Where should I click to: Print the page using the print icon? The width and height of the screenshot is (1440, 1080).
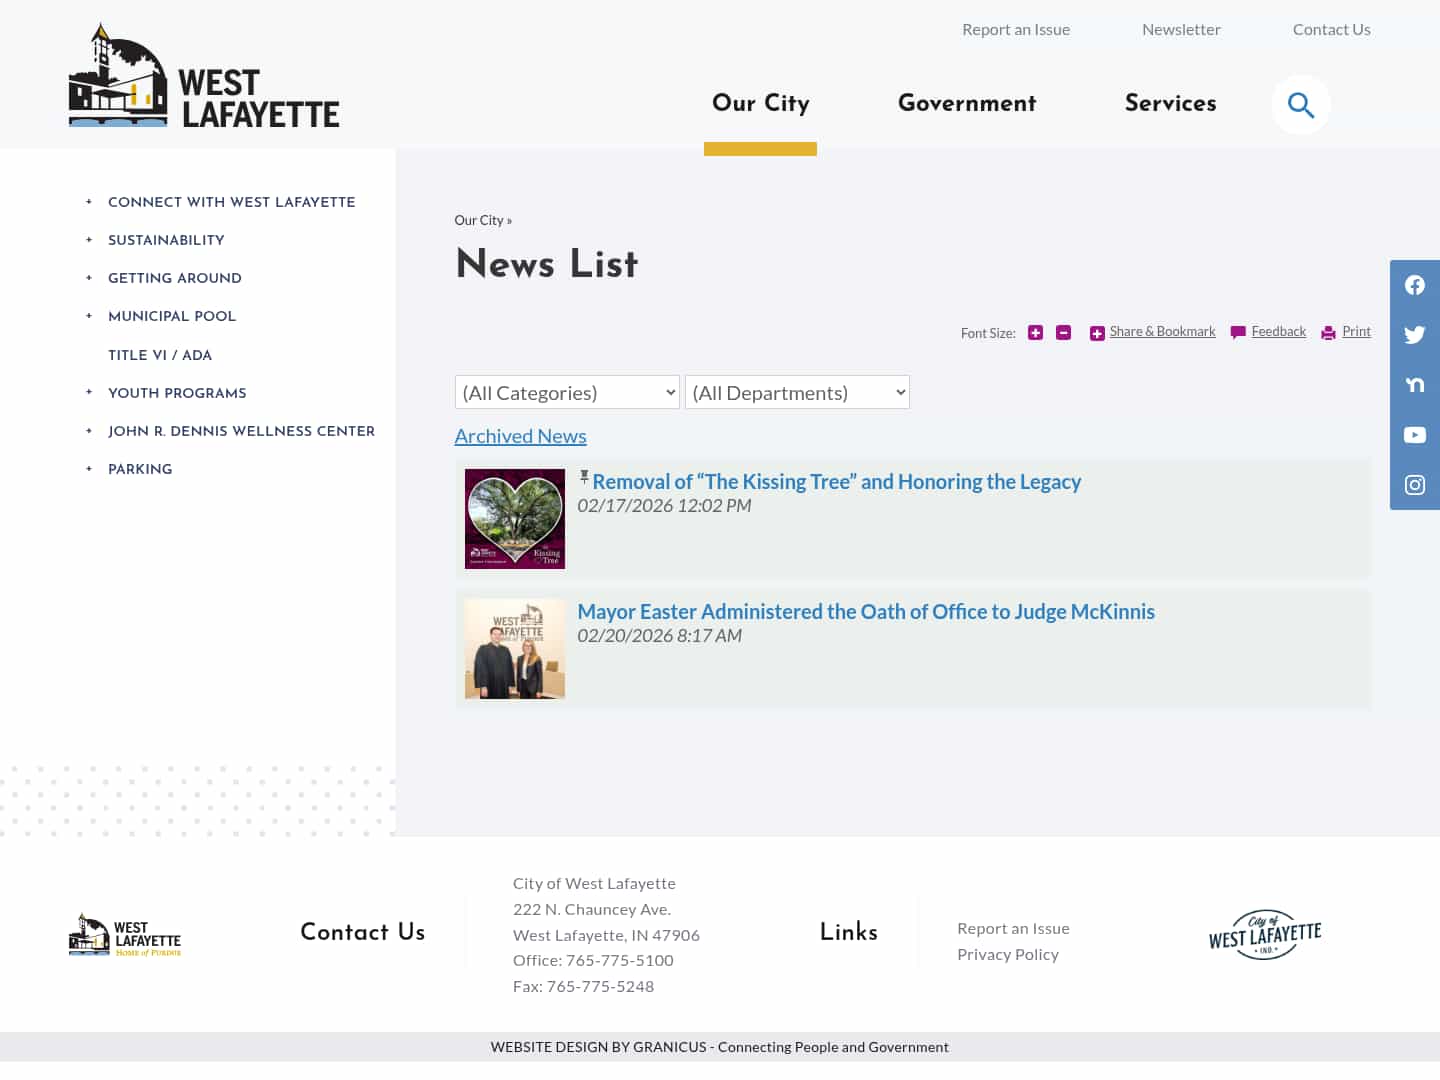click(1345, 331)
